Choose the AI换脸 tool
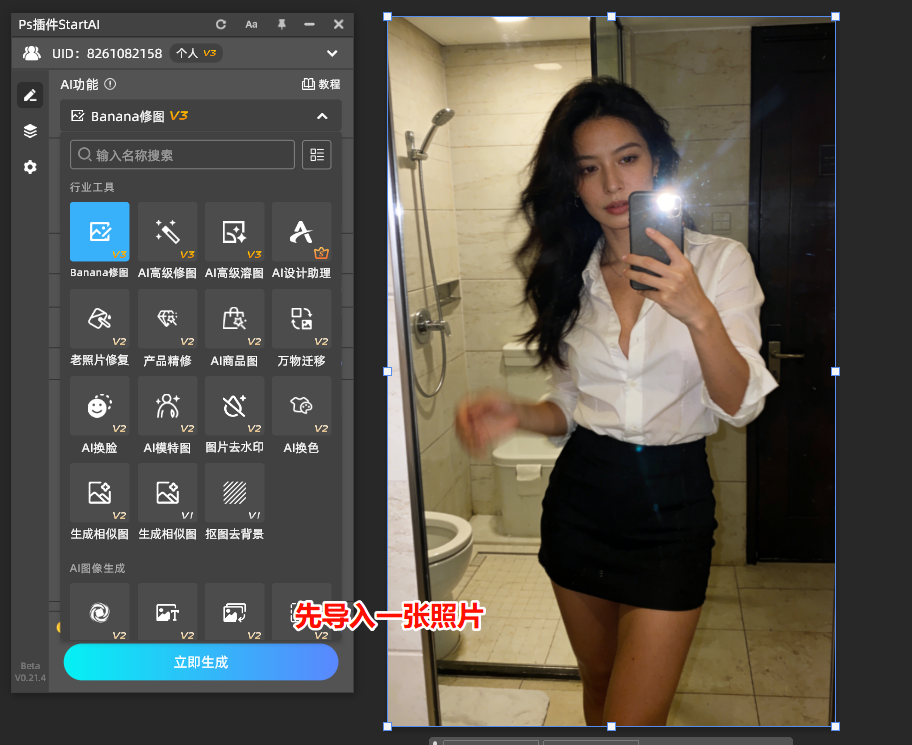Screen dimensions: 912x745 (x=99, y=406)
